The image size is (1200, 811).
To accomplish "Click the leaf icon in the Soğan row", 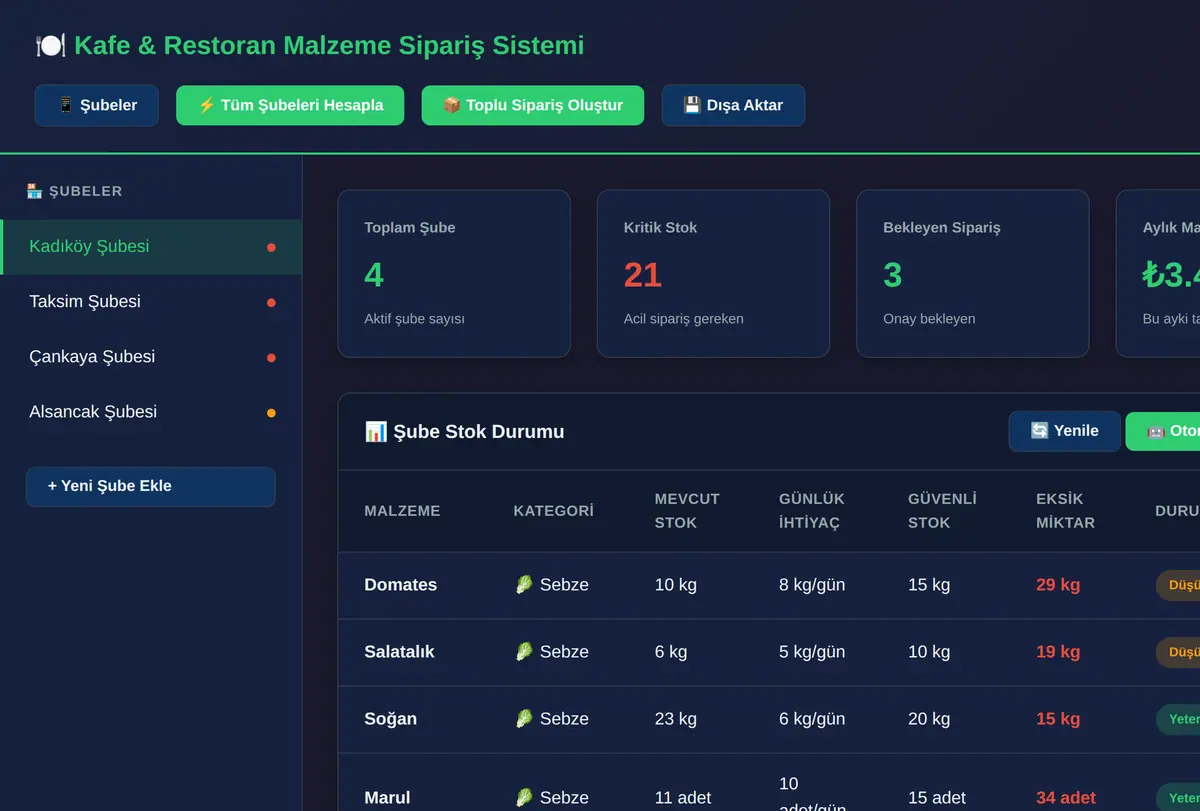I will pos(524,719).
